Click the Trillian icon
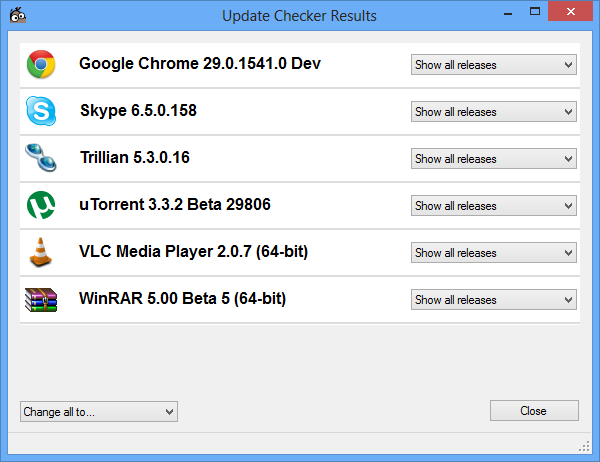Image resolution: width=600 pixels, height=462 pixels. 40,159
